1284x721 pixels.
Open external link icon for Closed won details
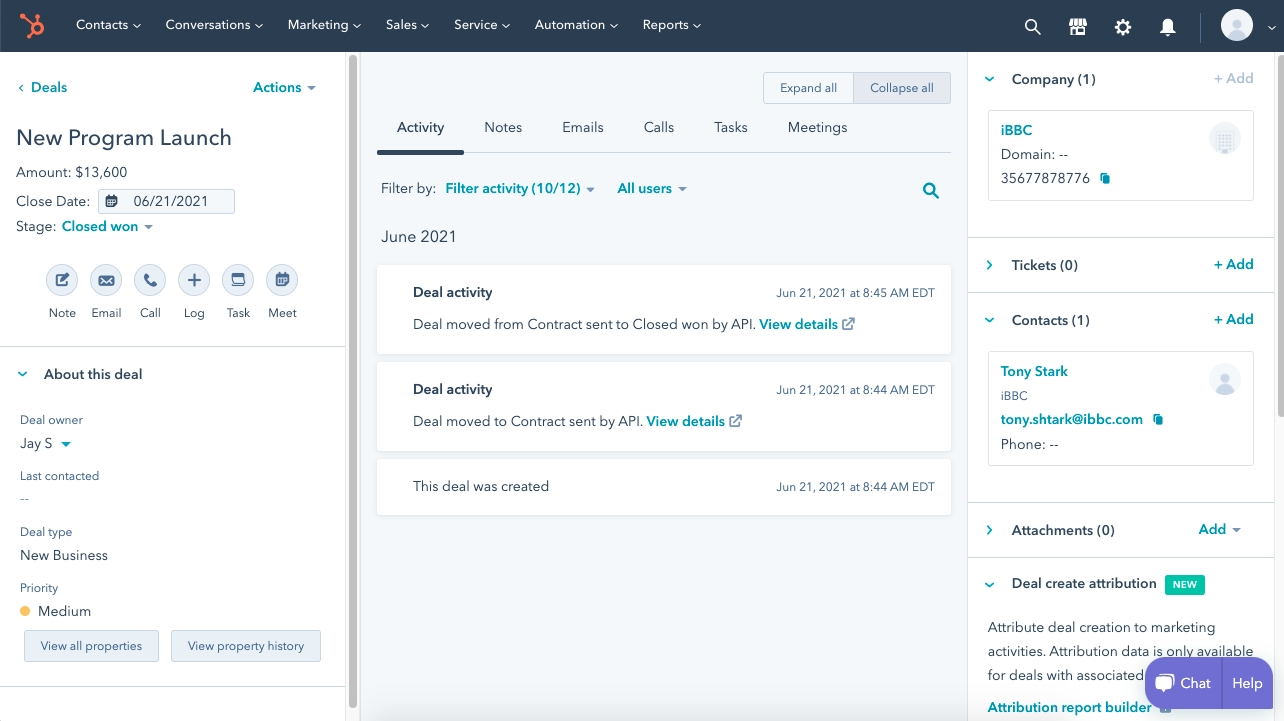tap(848, 324)
